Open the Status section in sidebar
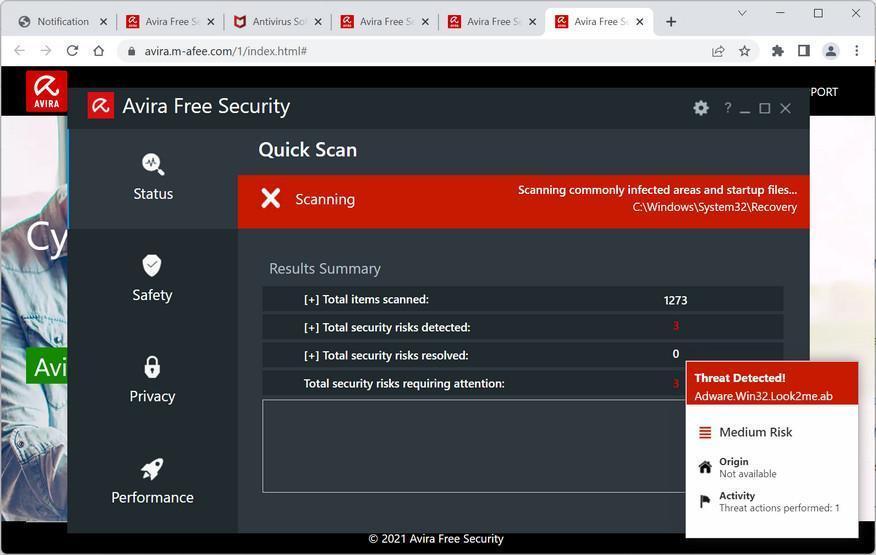Screen dimensions: 876x555 [153, 177]
